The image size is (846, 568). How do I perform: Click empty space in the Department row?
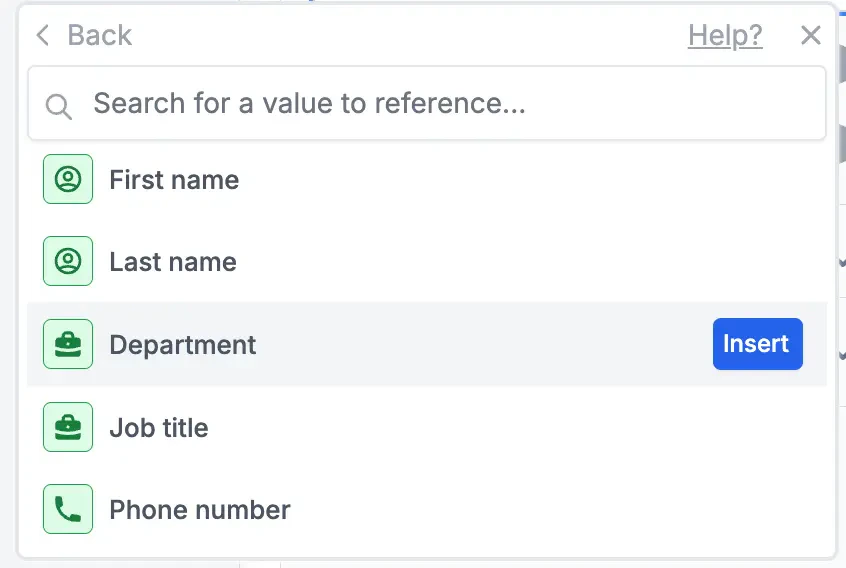[x=480, y=345]
